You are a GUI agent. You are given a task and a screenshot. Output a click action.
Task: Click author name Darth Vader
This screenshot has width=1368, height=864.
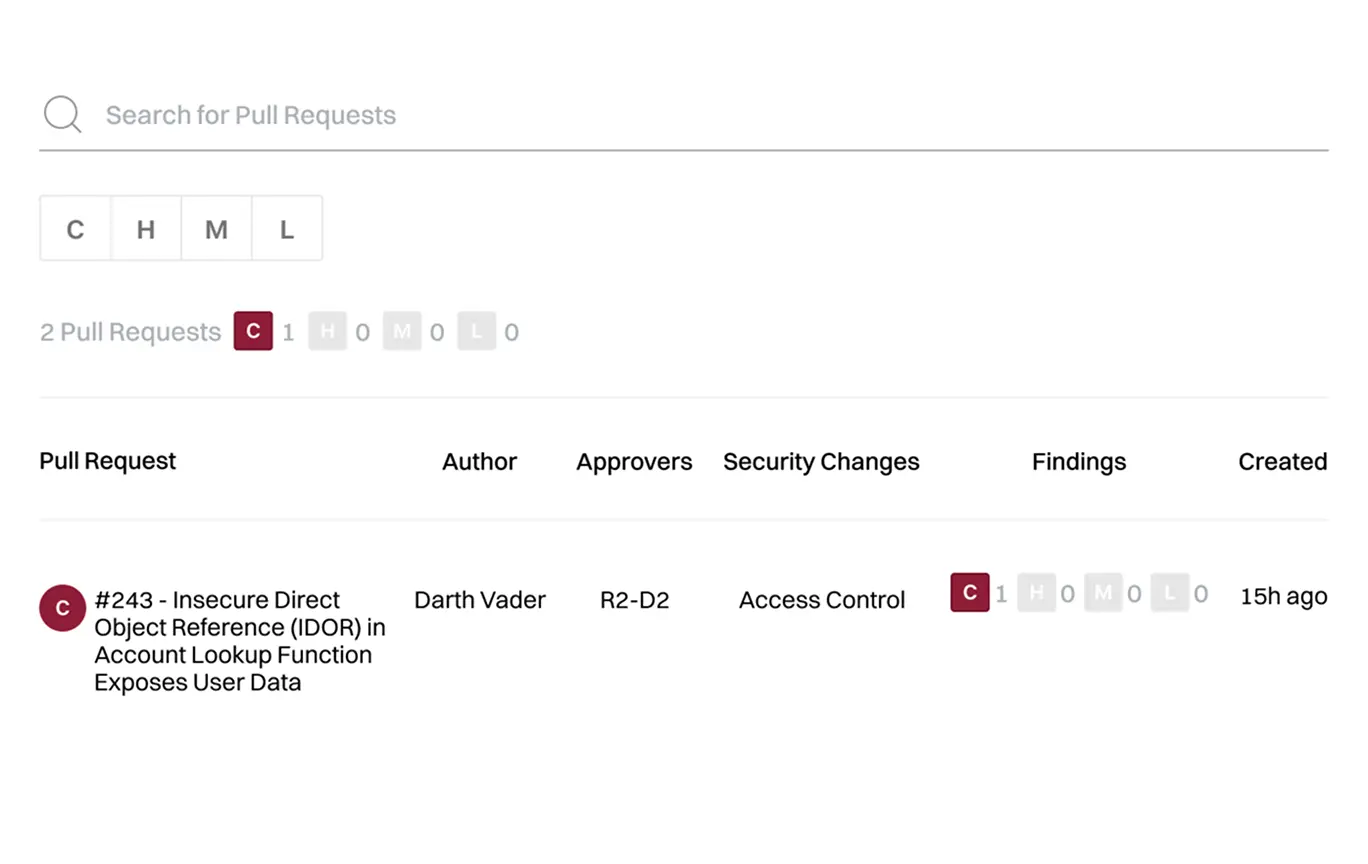(x=480, y=600)
